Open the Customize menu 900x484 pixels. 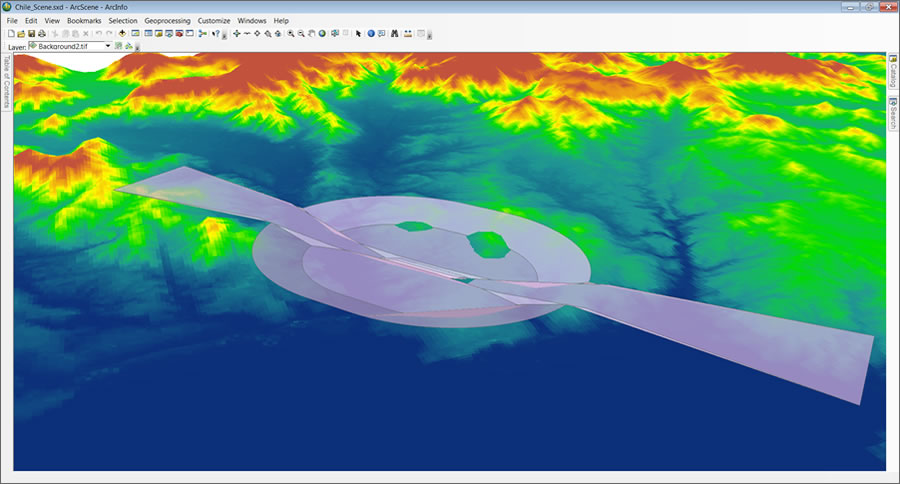coord(214,21)
